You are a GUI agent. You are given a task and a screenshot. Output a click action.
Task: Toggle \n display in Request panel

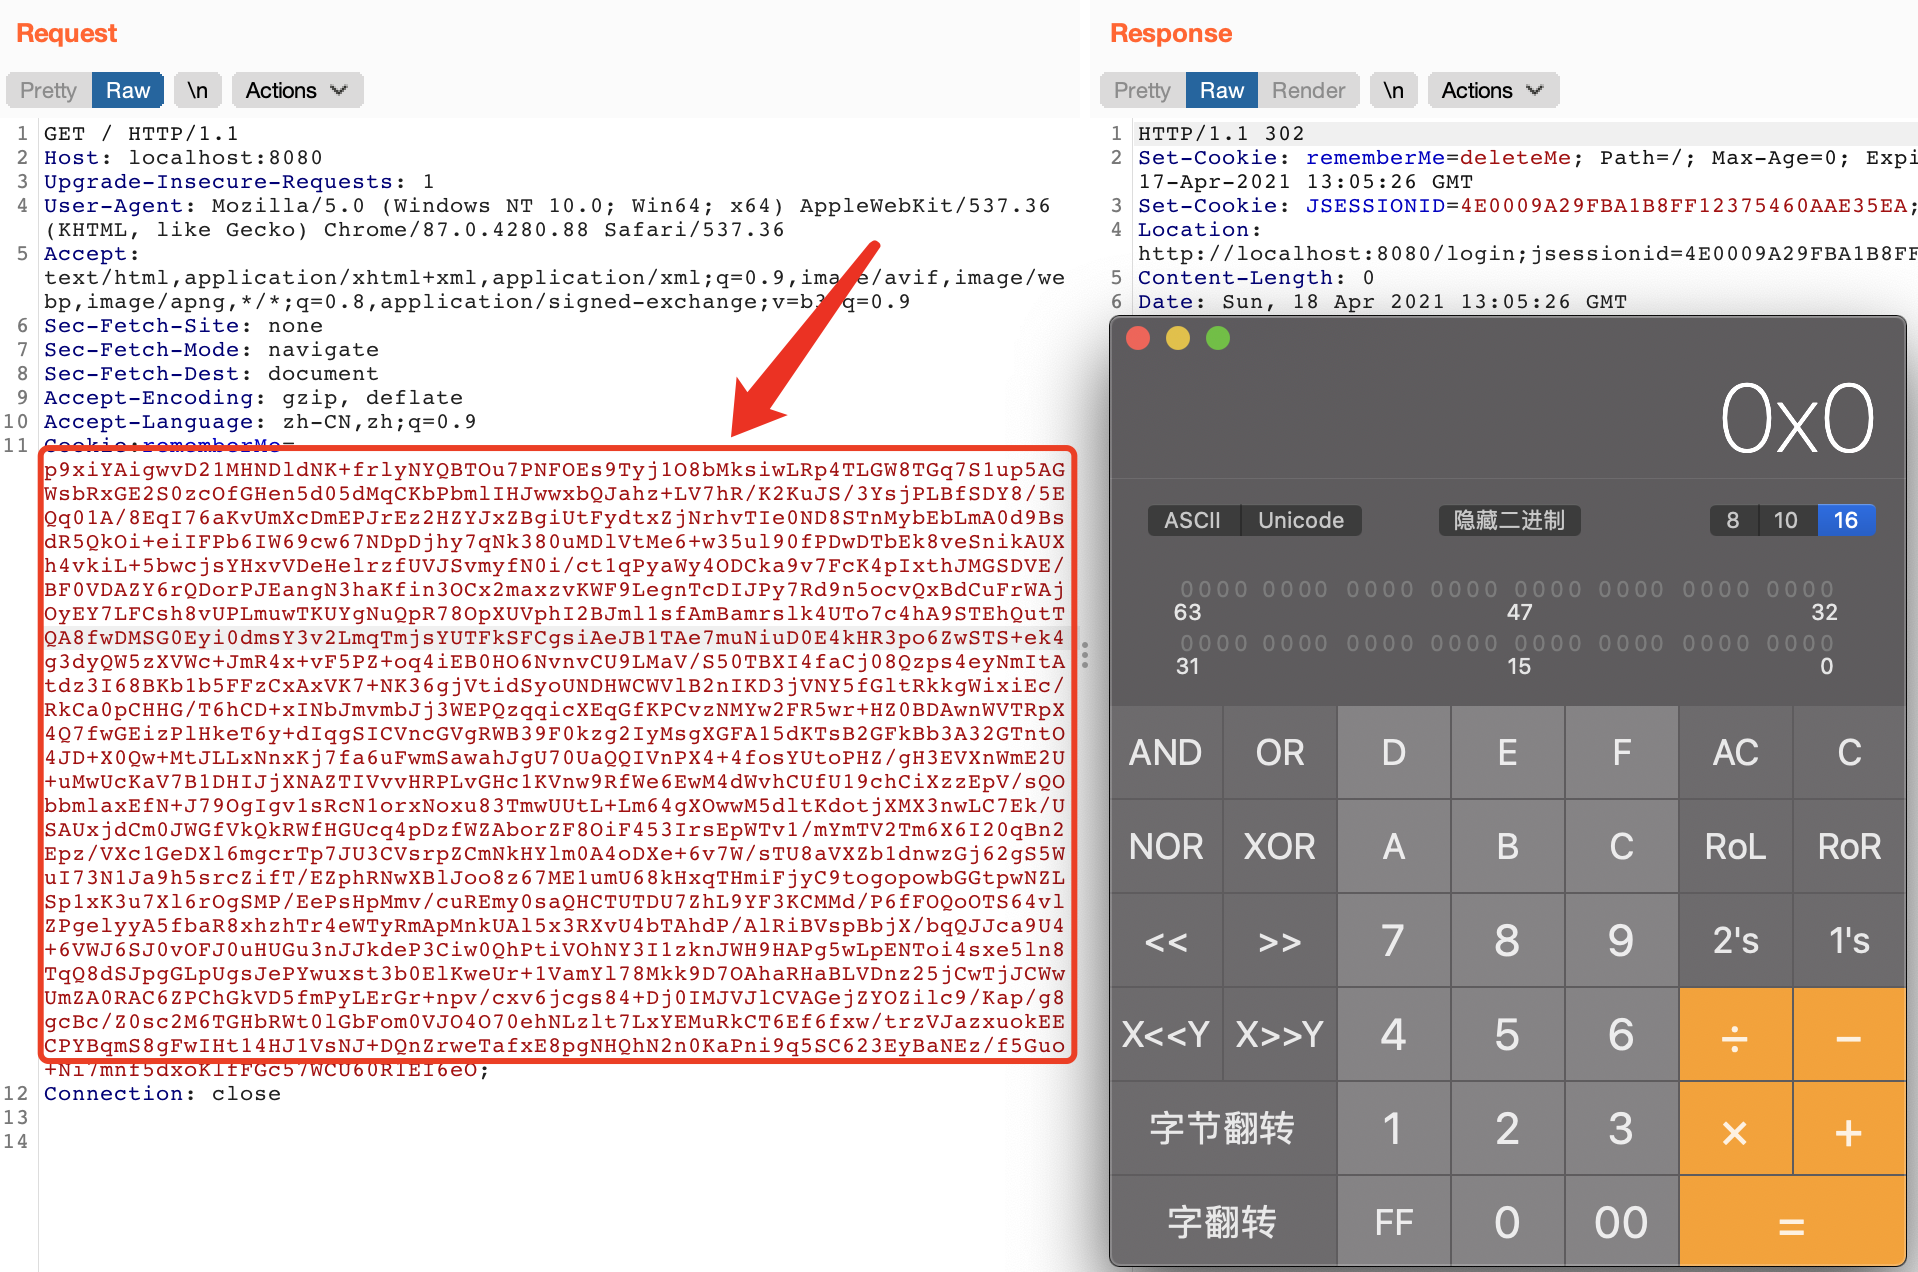[x=198, y=90]
